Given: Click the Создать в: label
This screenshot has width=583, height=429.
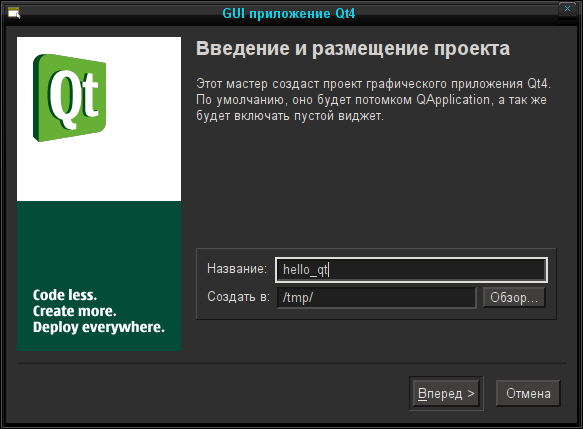Looking at the screenshot, I should 238,297.
